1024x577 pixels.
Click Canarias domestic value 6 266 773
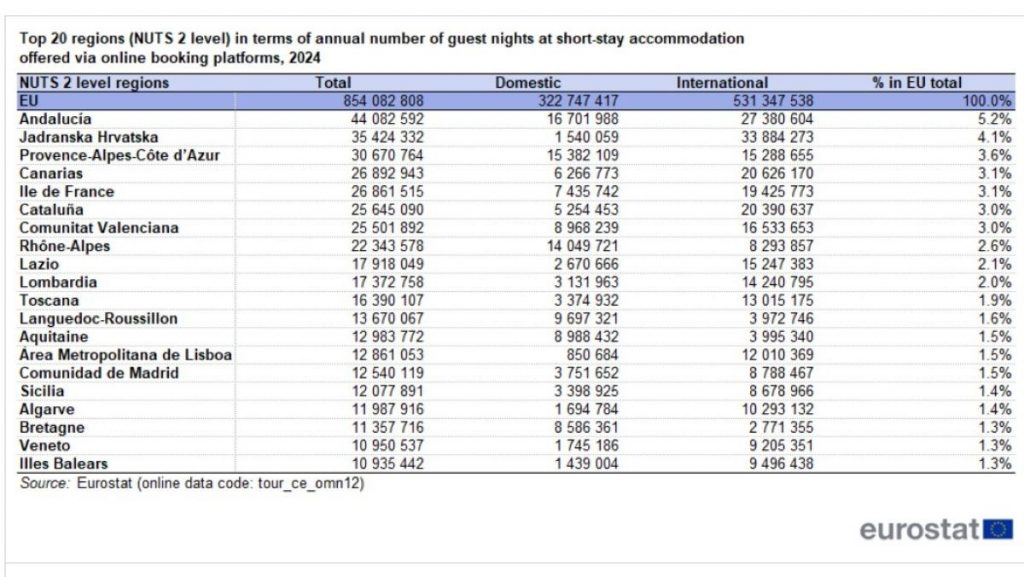(x=586, y=174)
